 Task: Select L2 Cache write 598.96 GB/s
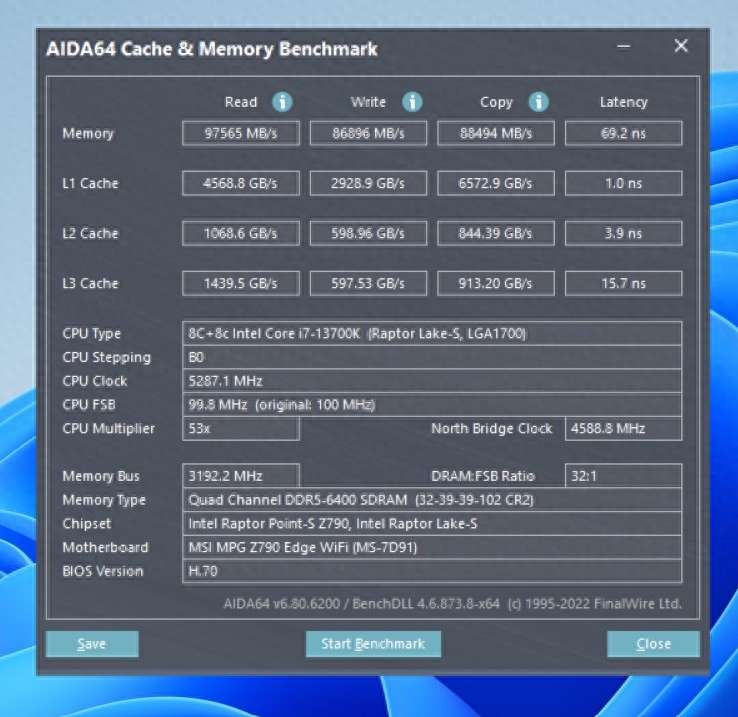tap(369, 233)
